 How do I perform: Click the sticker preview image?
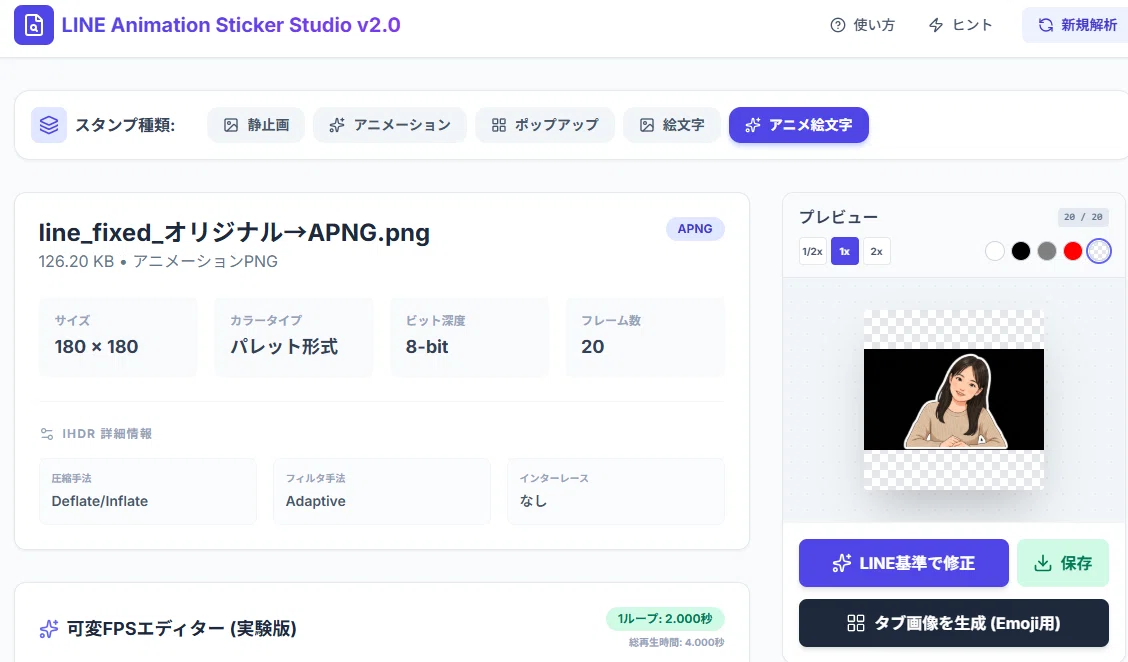(x=954, y=400)
